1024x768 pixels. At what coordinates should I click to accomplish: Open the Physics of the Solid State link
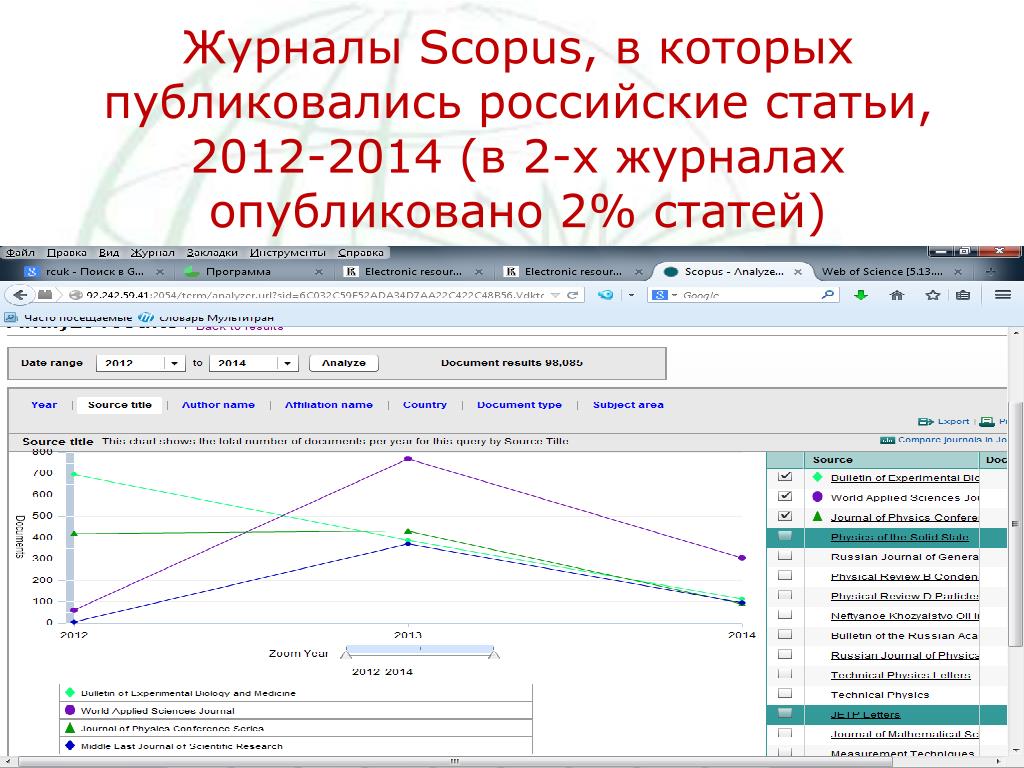pyautogui.click(x=899, y=537)
